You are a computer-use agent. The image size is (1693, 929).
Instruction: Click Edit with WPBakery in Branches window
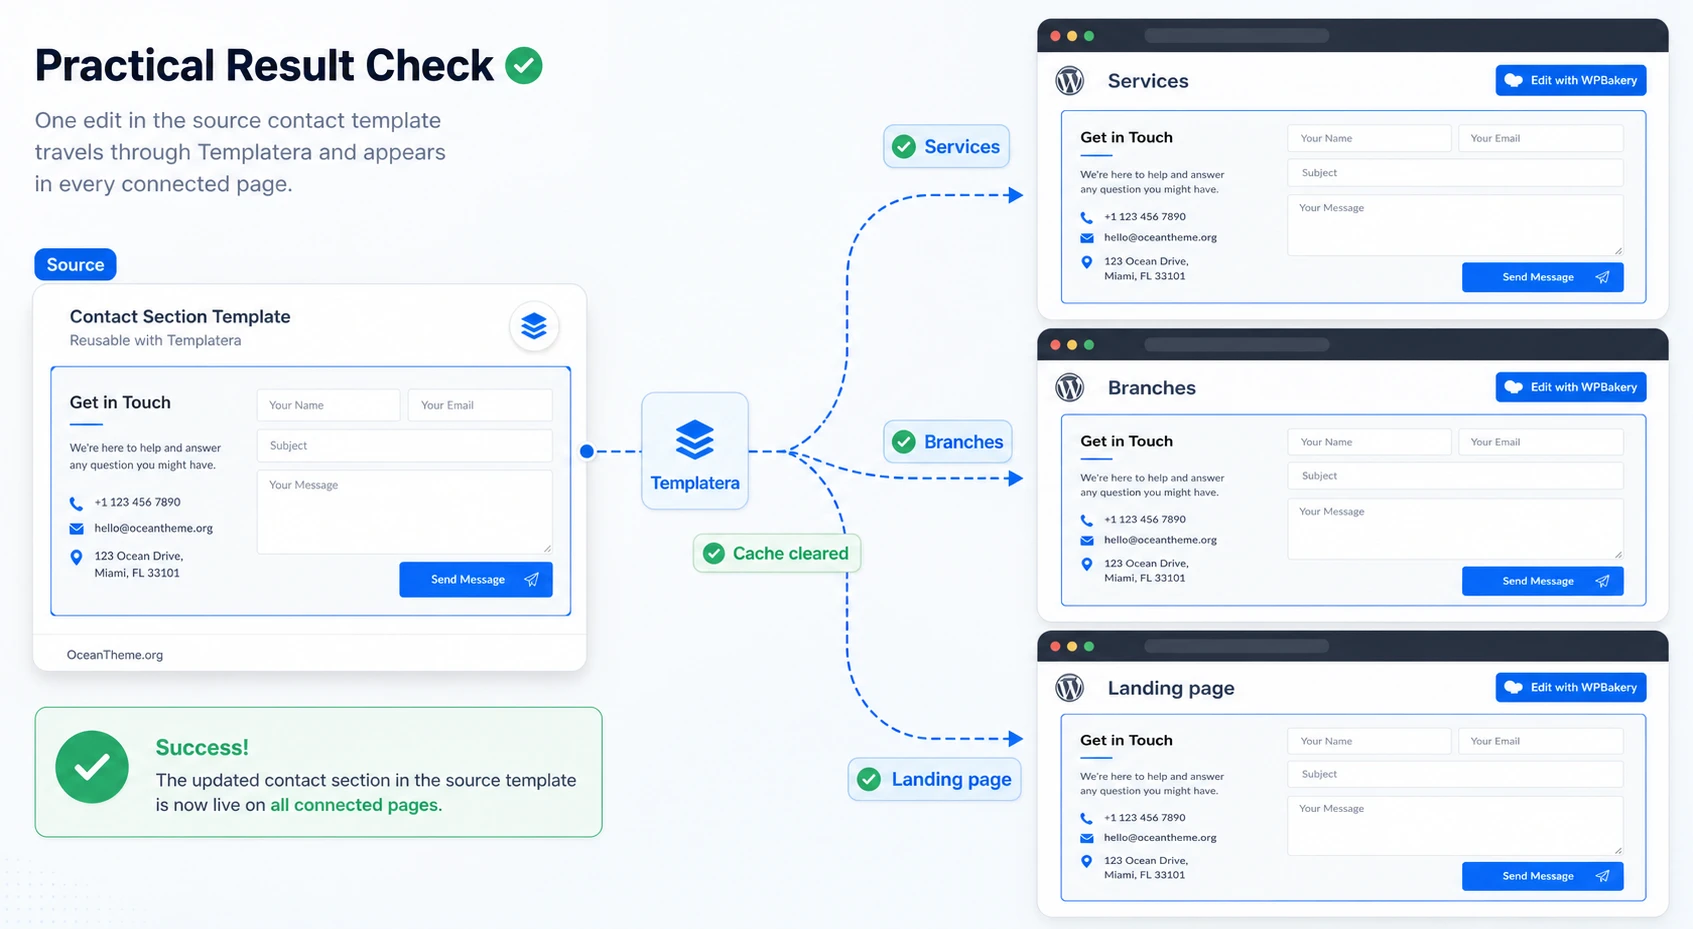(1571, 387)
